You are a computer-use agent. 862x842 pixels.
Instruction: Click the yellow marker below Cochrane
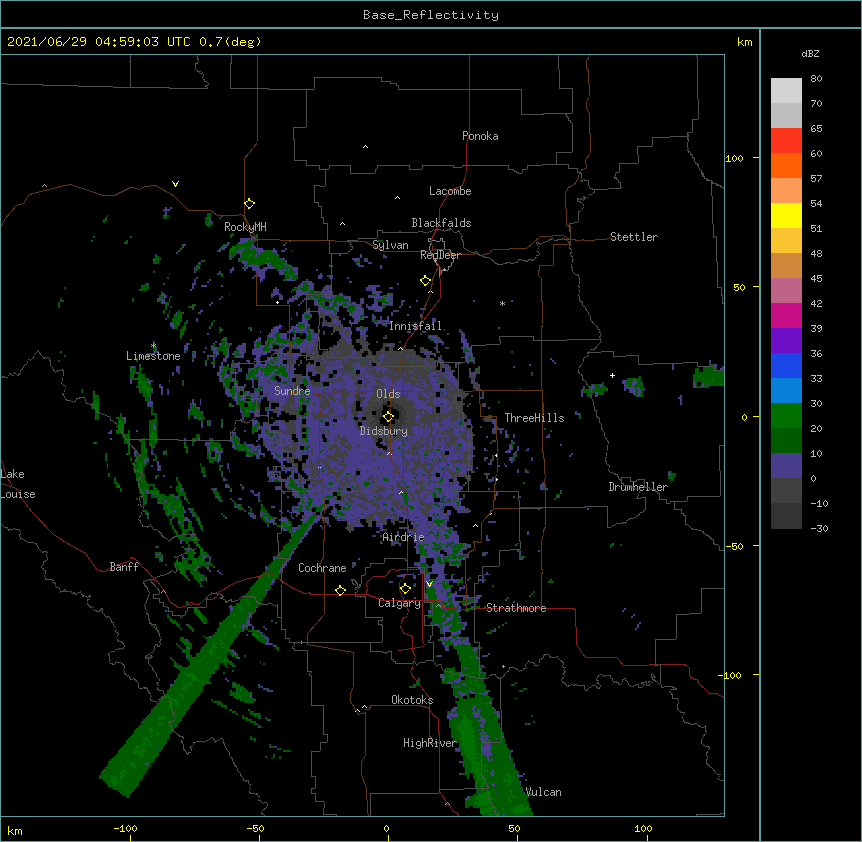(x=340, y=590)
